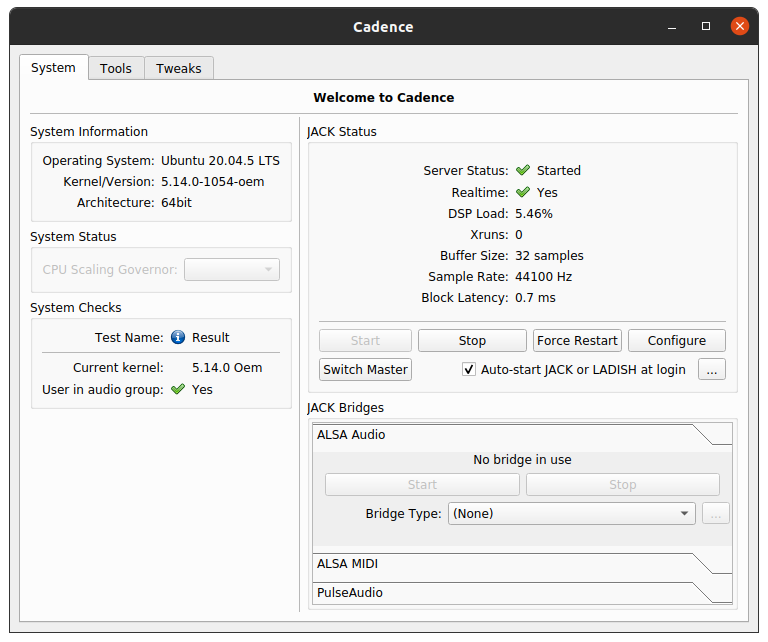The width and height of the screenshot is (768, 642).
Task: Open the Tweaks tab
Action: tap(179, 69)
